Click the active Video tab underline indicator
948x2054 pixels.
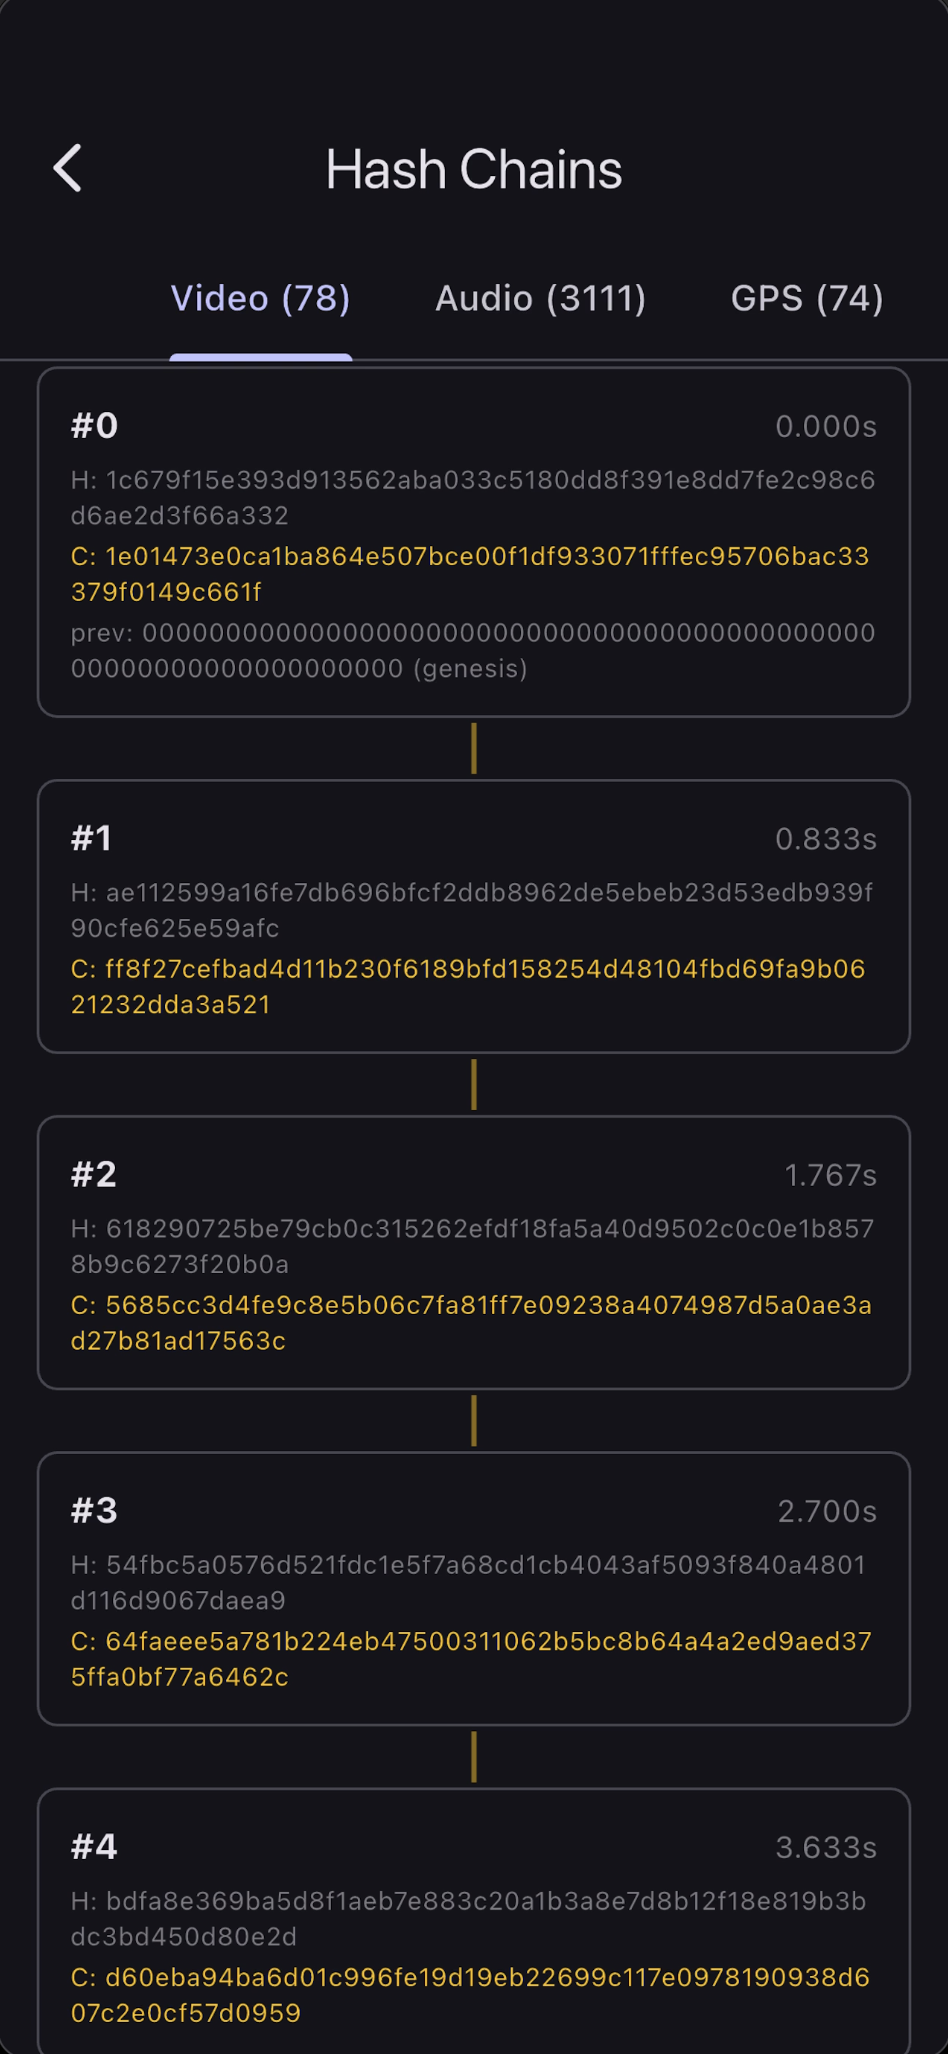coord(260,352)
